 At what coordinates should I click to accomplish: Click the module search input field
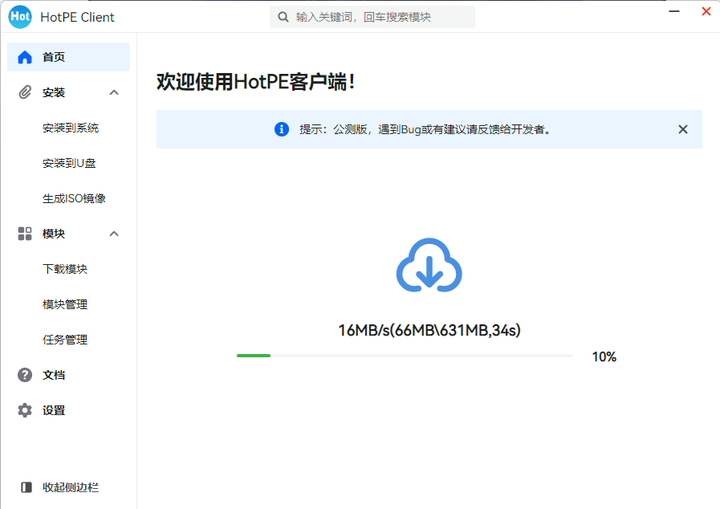[372, 17]
